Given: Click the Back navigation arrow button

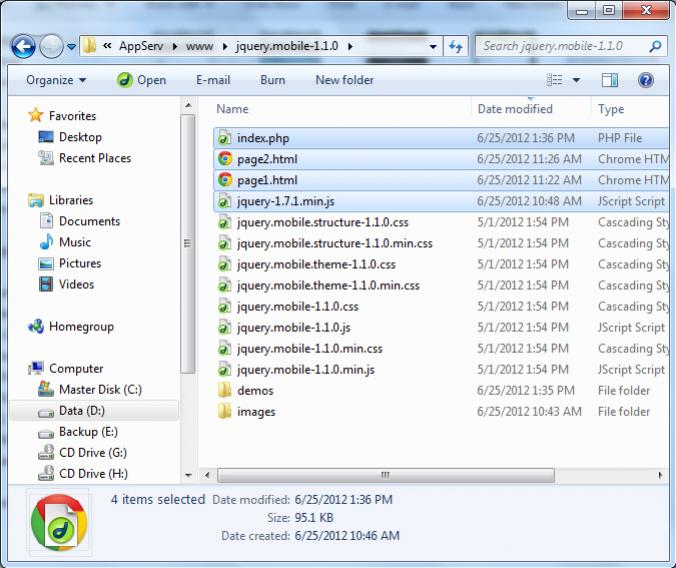Looking at the screenshot, I should tap(23, 46).
